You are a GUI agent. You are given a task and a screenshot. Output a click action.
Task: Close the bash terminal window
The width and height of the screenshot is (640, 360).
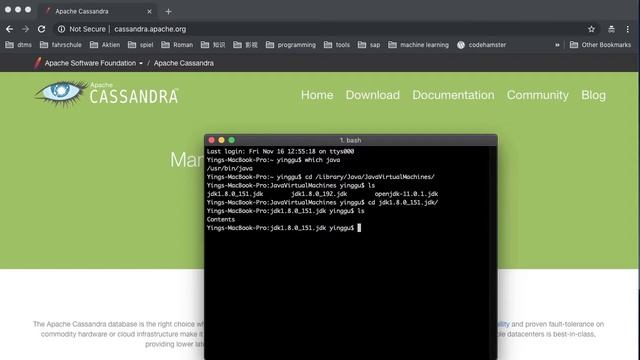coord(211,140)
